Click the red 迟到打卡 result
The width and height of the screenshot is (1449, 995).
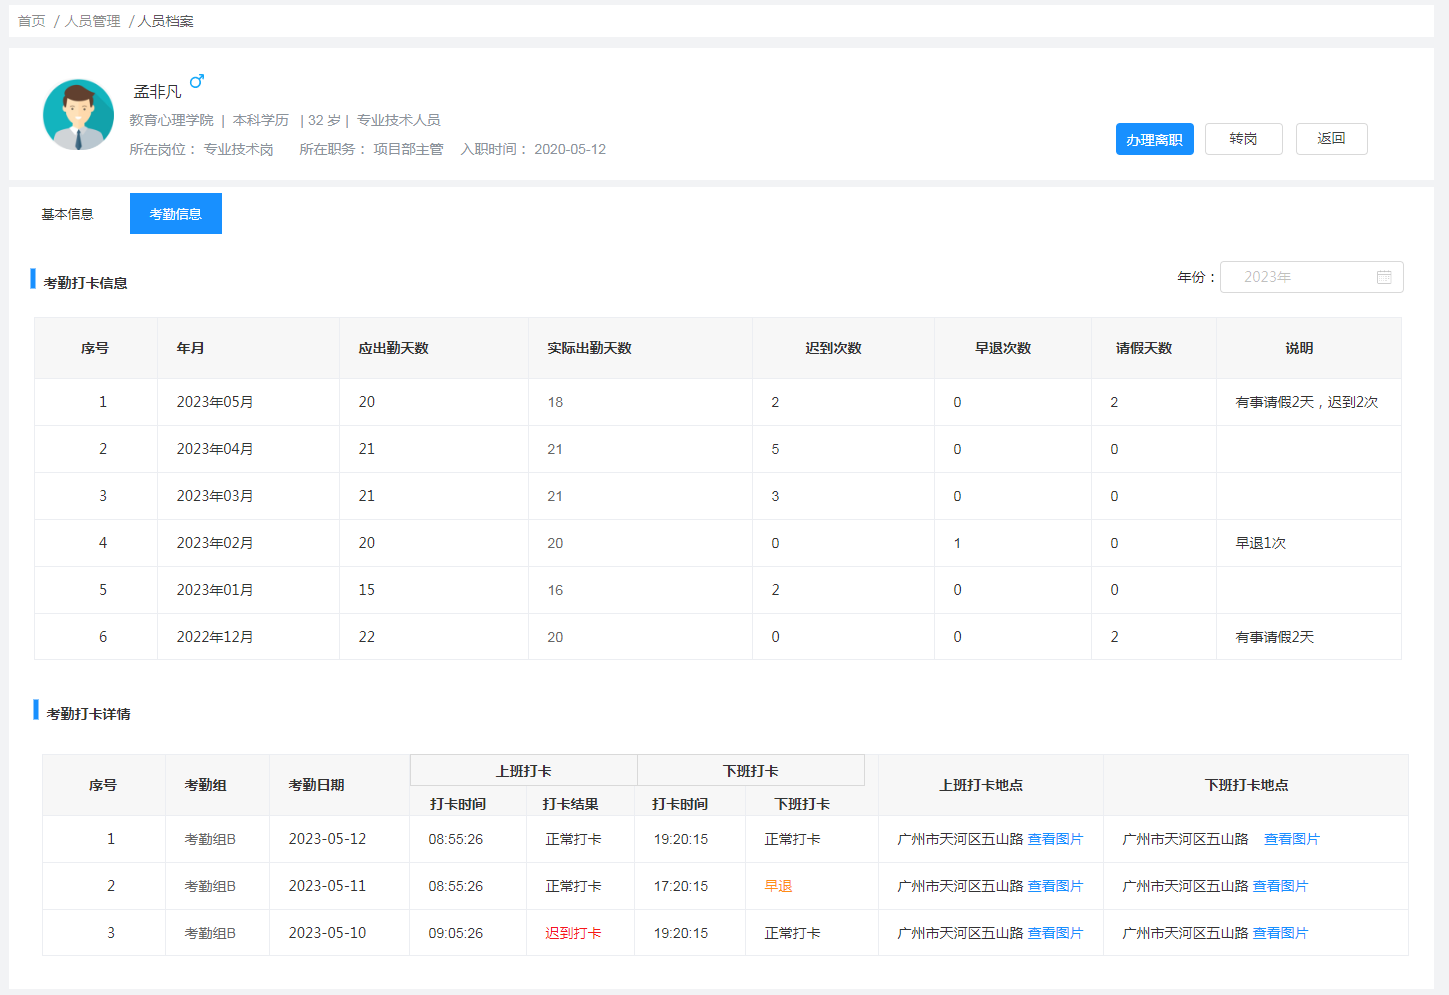point(573,933)
